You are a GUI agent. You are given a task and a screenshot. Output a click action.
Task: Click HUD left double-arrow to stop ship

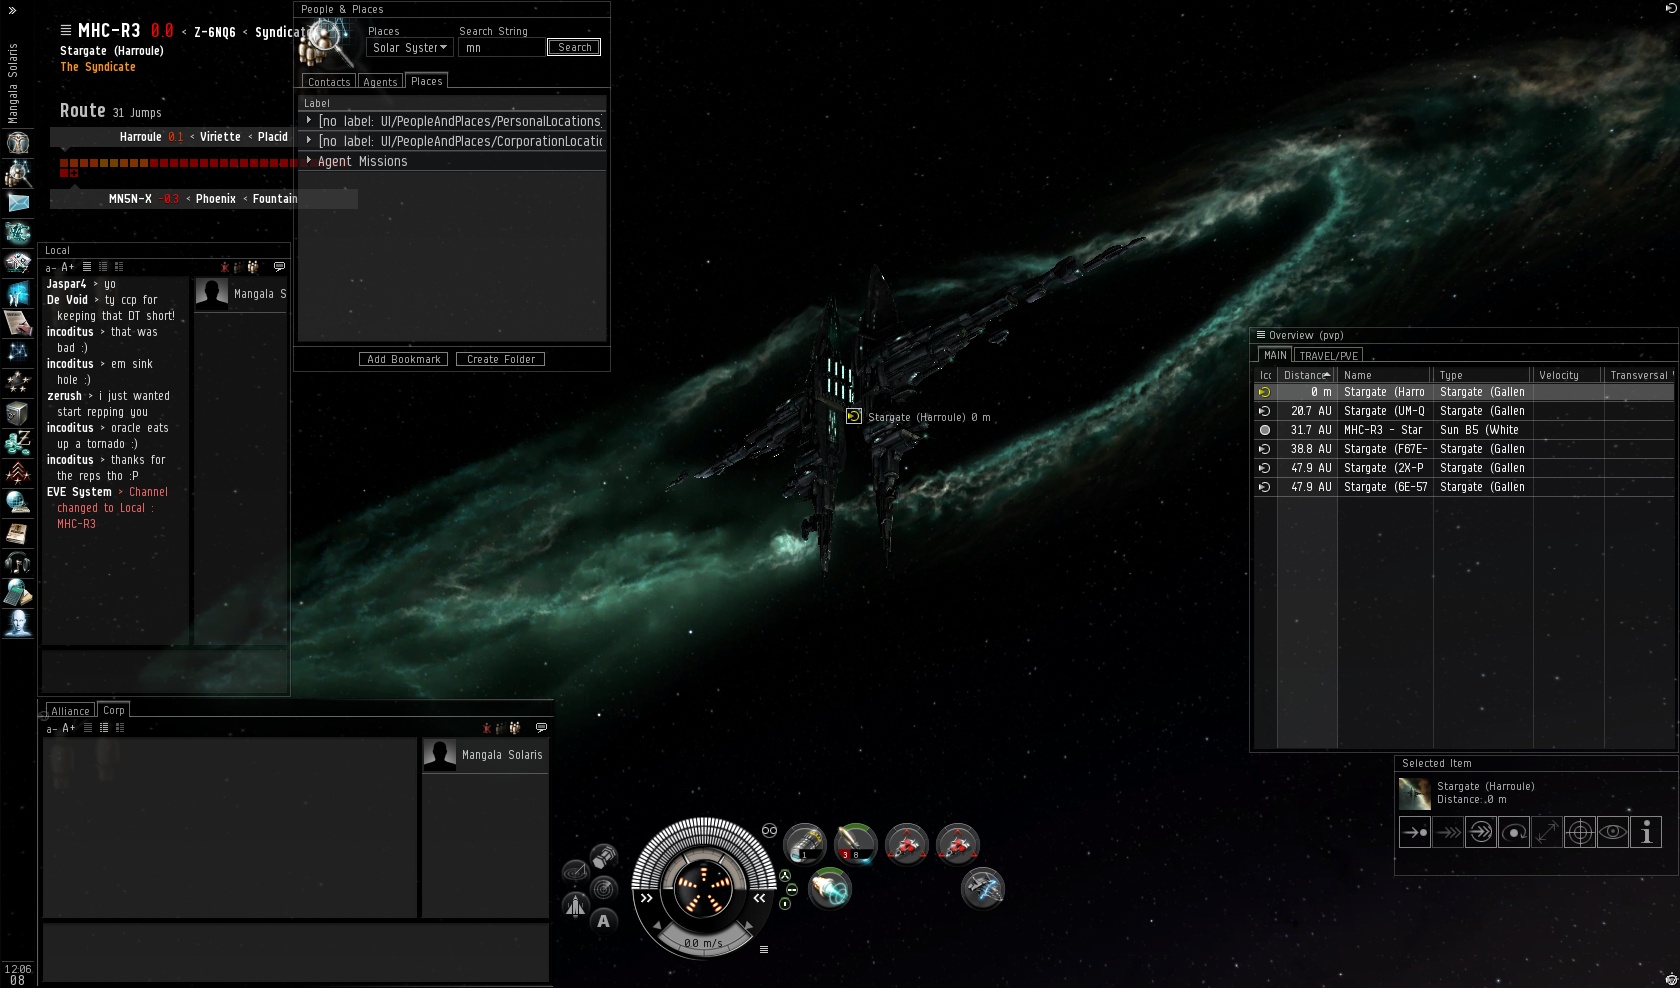click(x=646, y=898)
